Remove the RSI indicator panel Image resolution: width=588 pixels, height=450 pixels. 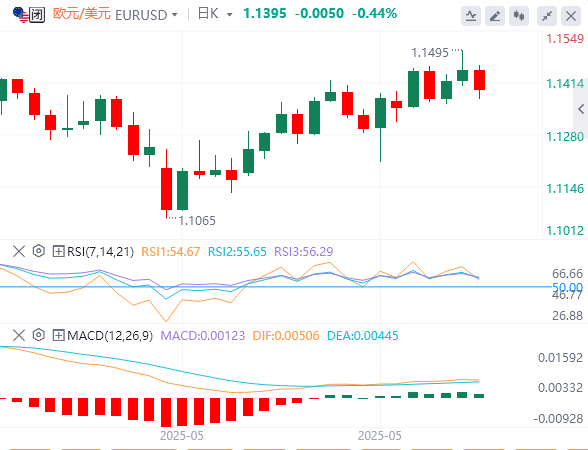pyautogui.click(x=19, y=251)
